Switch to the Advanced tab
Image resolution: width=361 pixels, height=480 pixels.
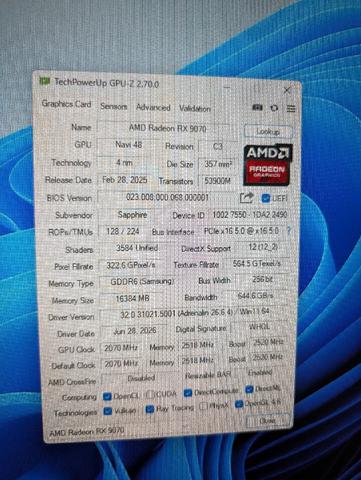tap(153, 107)
